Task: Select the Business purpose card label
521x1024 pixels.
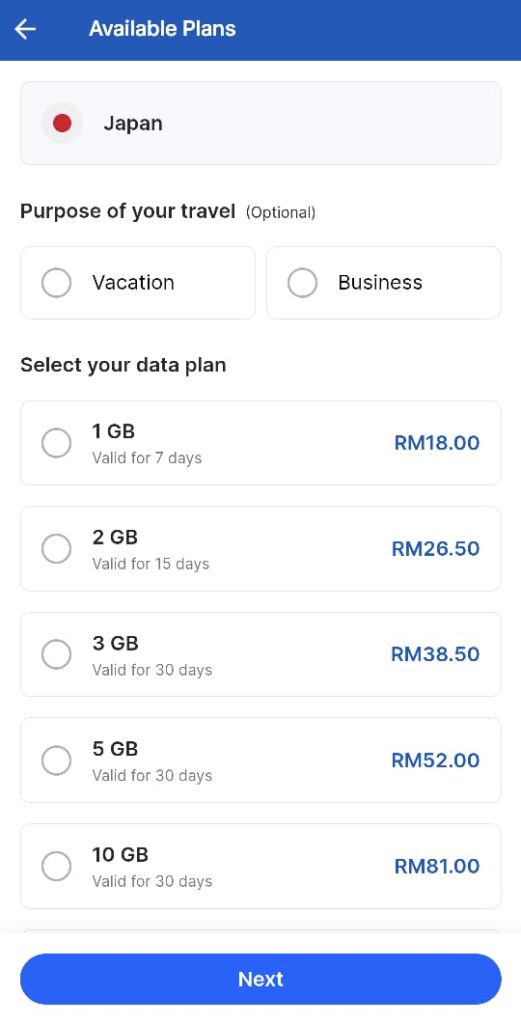Action: coord(380,283)
